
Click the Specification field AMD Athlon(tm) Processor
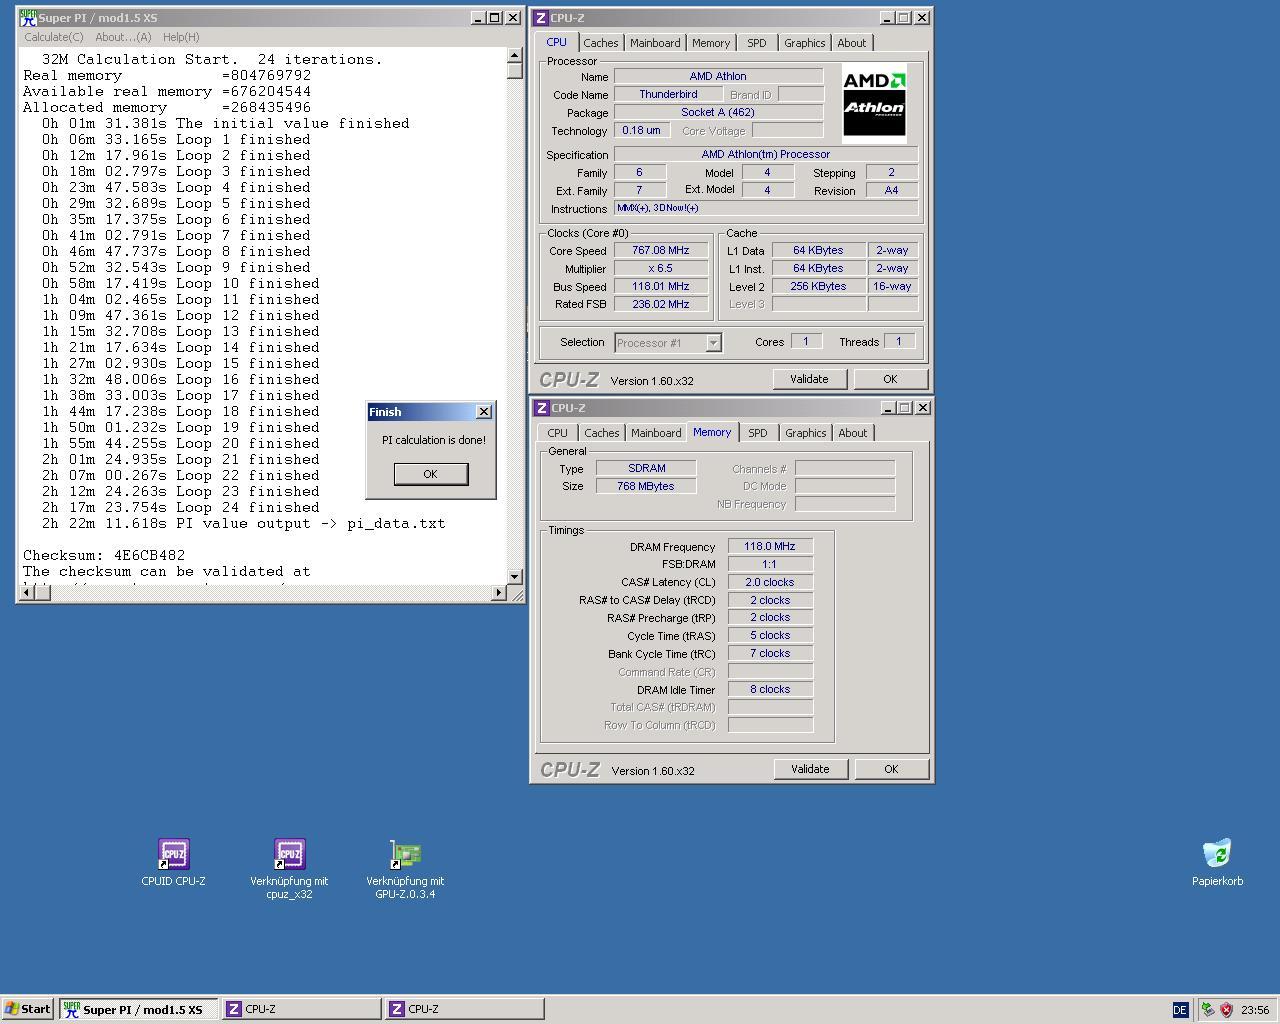coord(766,154)
